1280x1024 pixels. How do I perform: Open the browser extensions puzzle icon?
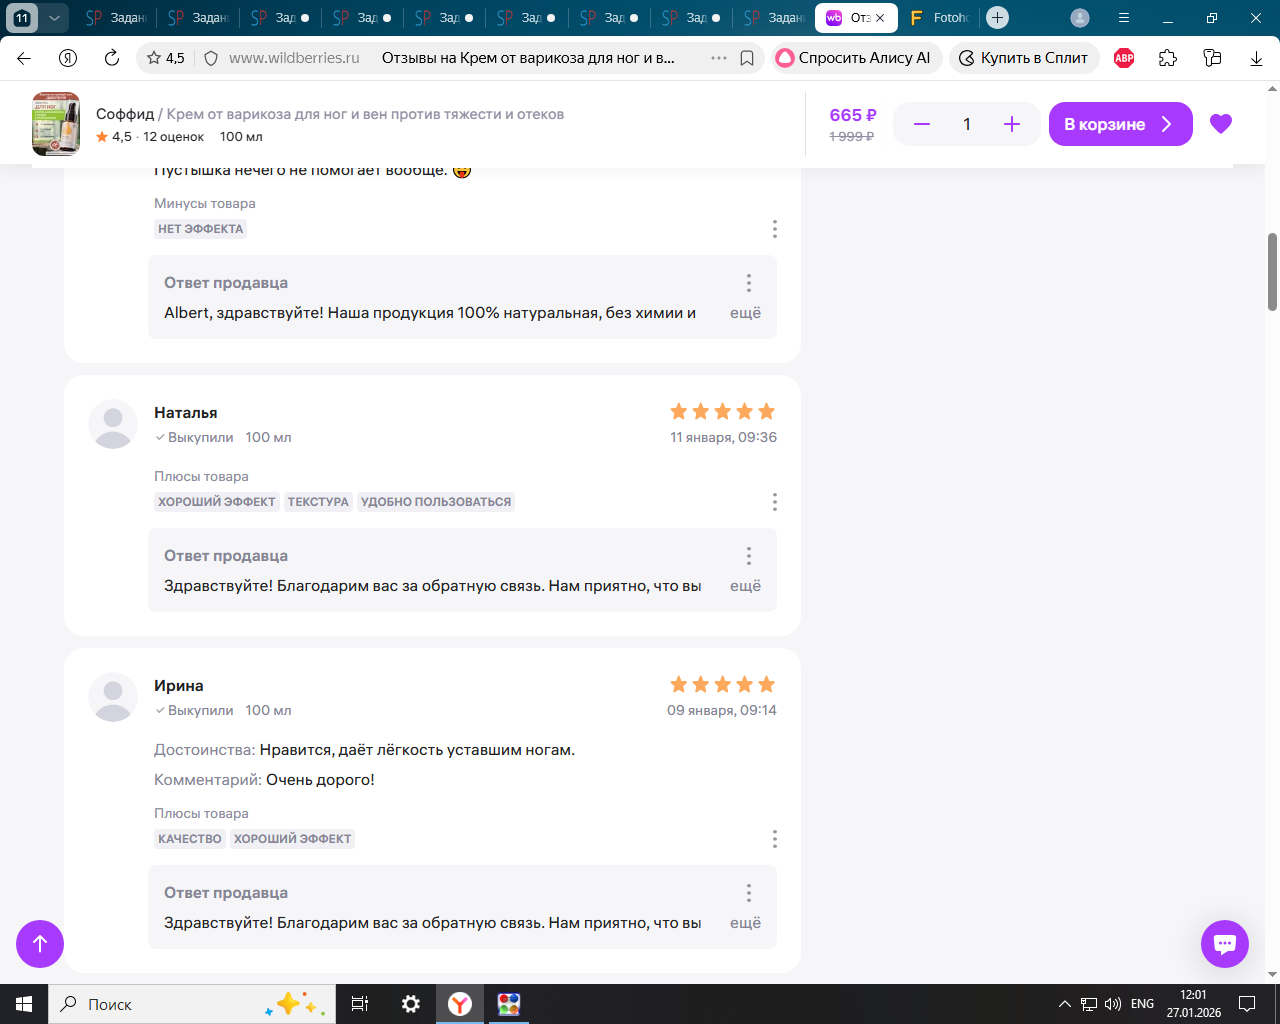click(x=1168, y=58)
